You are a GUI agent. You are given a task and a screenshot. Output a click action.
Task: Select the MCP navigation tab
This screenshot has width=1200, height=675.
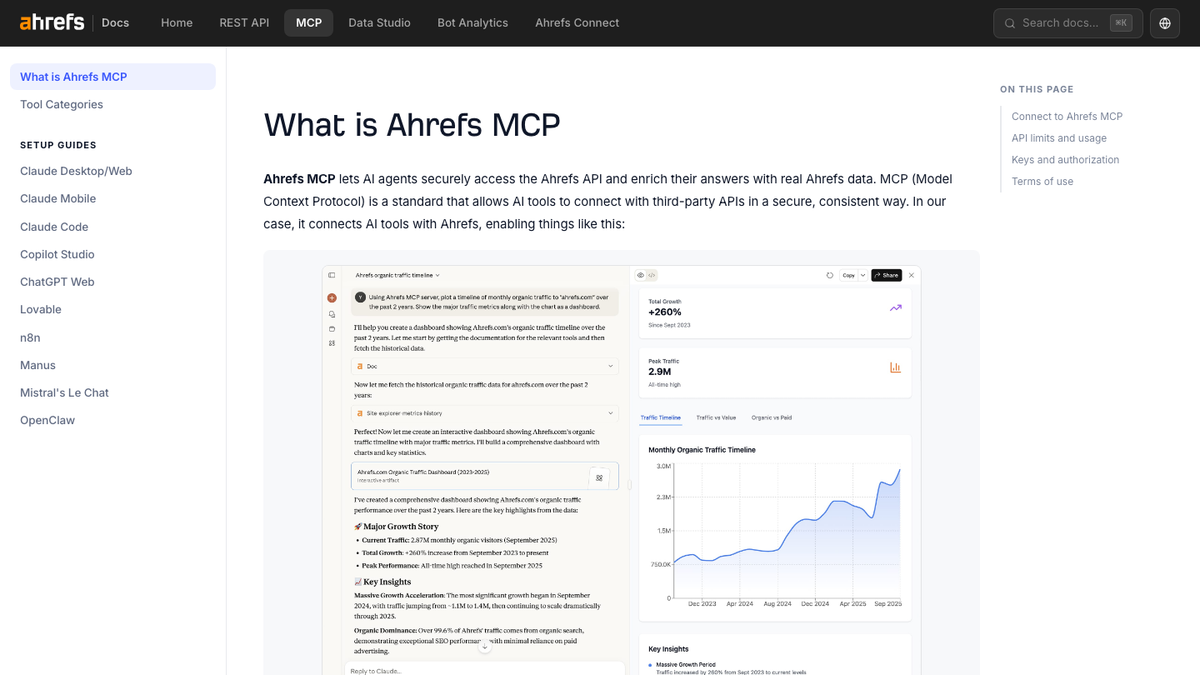click(x=309, y=23)
